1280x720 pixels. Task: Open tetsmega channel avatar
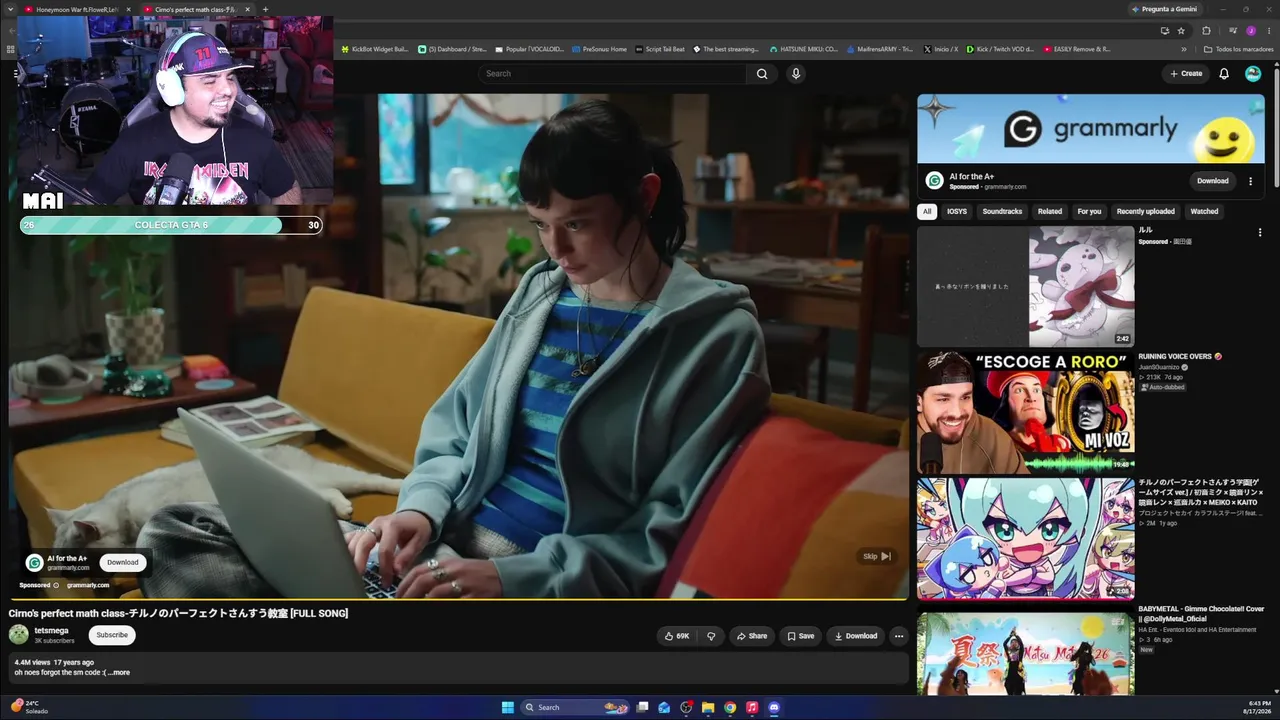19,634
